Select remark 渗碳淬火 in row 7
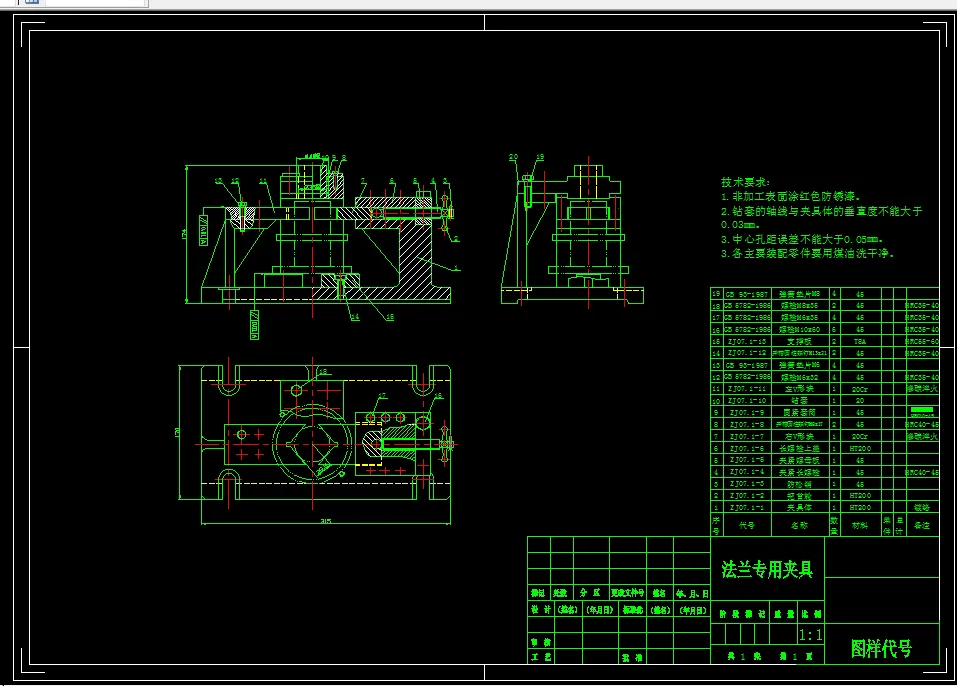 [922, 436]
